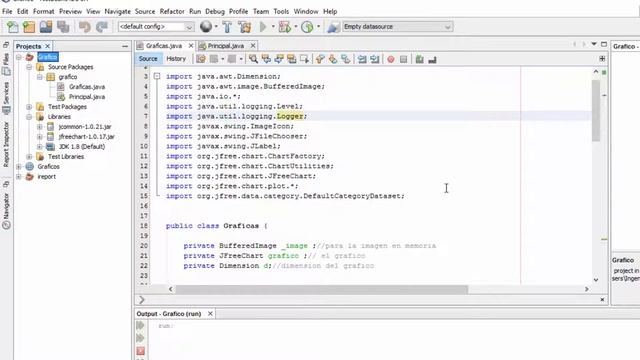Click the Find Selection magnifier icon
The image size is (640, 360).
click(253, 59)
